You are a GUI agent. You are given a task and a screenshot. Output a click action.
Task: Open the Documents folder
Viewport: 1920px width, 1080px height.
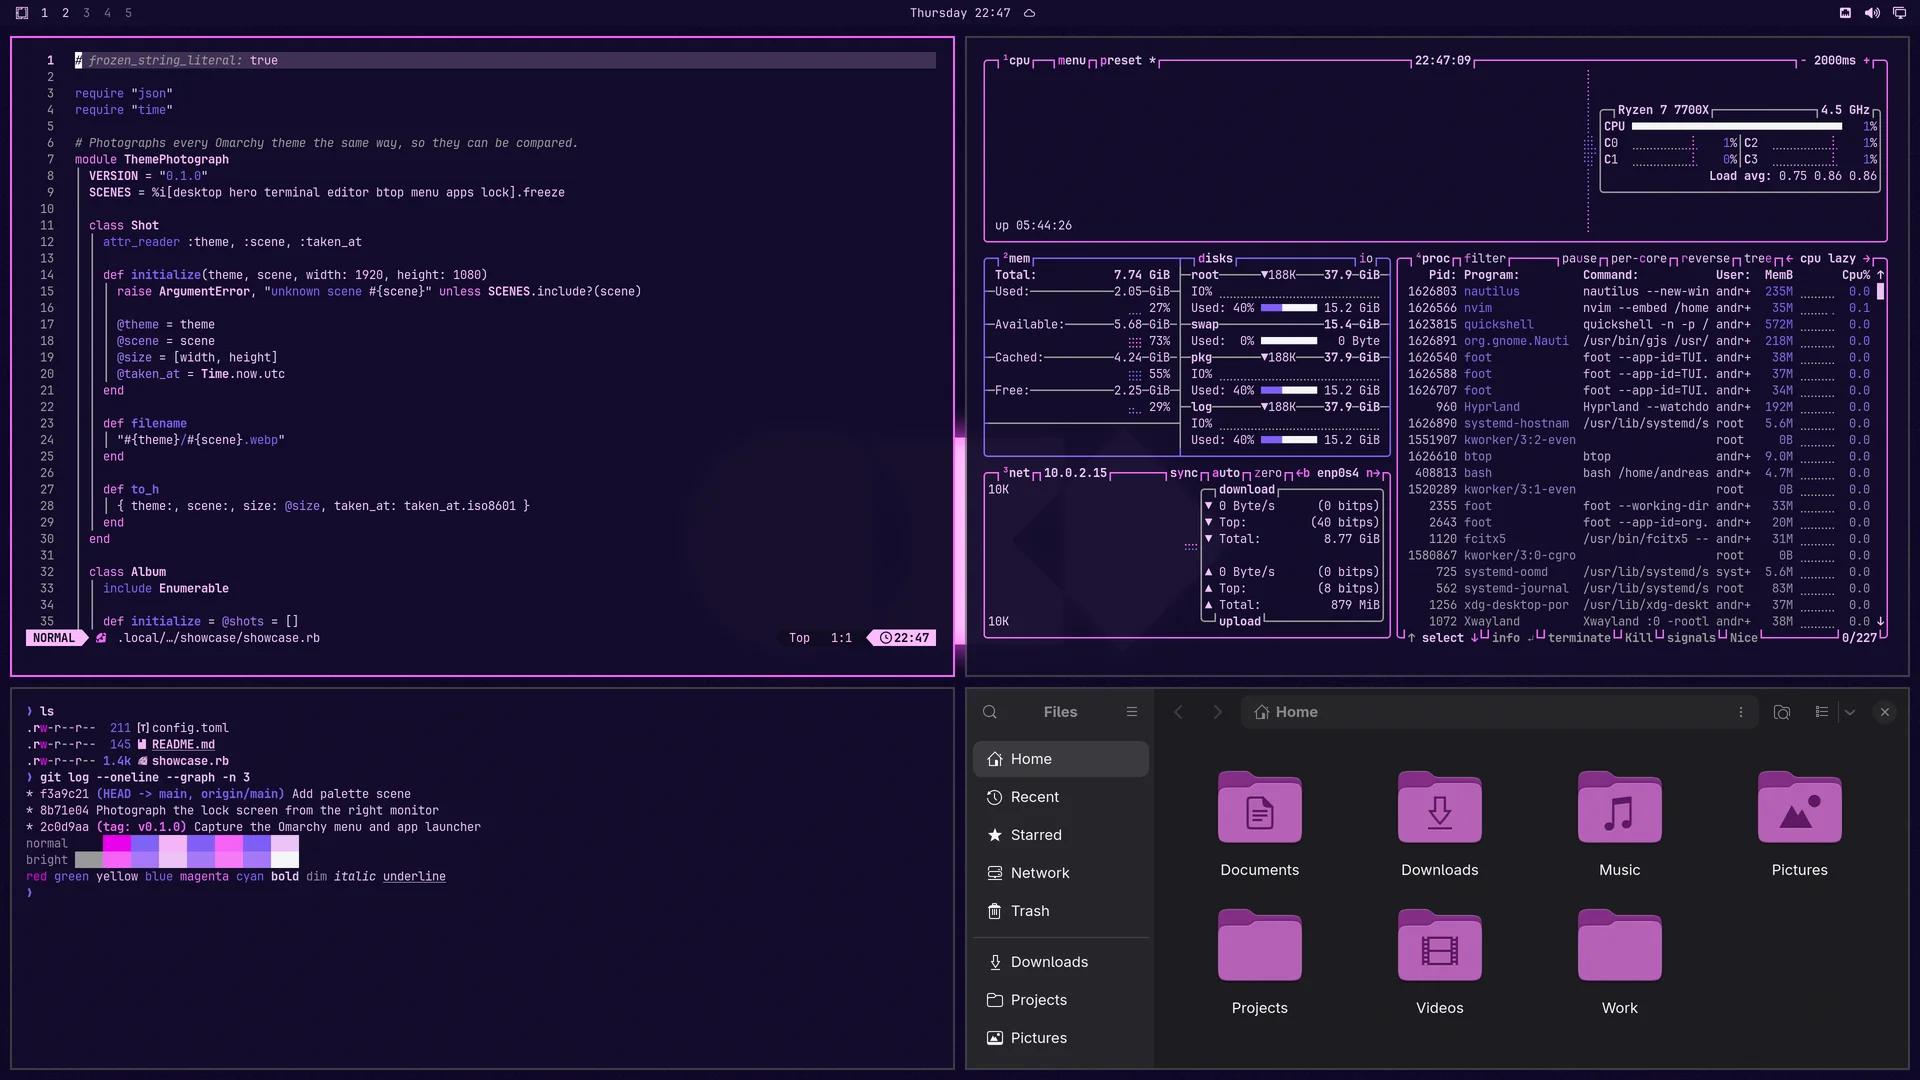(x=1259, y=825)
